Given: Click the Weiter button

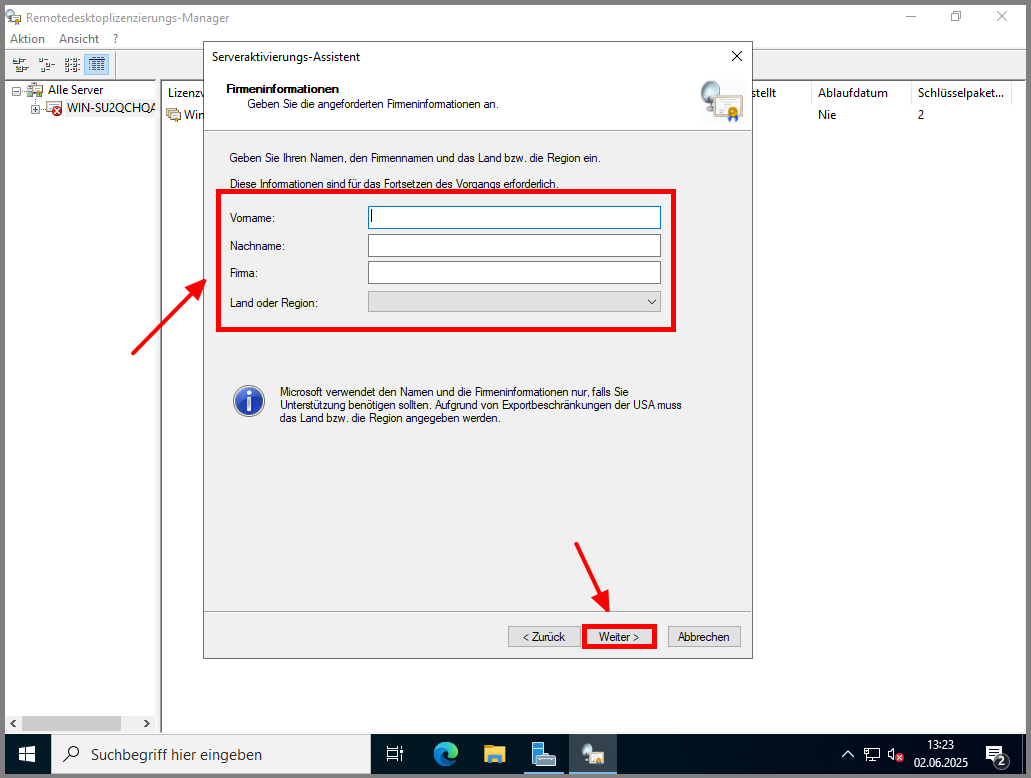Looking at the screenshot, I should click(619, 636).
